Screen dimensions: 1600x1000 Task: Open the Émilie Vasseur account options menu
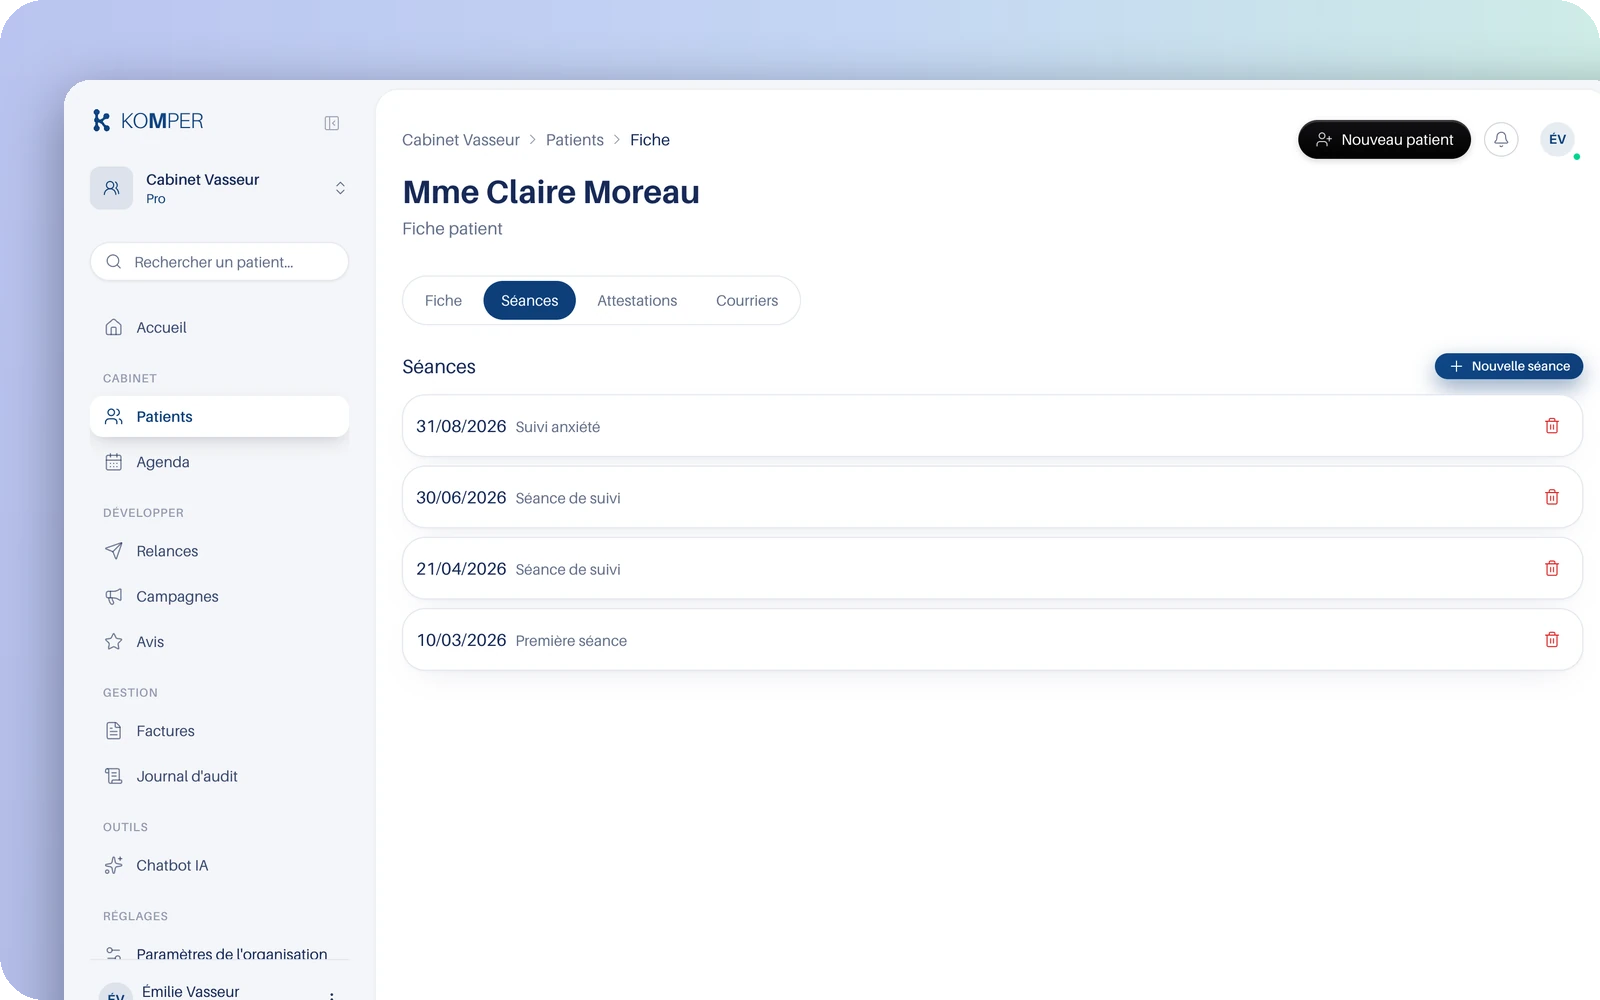point(332,994)
